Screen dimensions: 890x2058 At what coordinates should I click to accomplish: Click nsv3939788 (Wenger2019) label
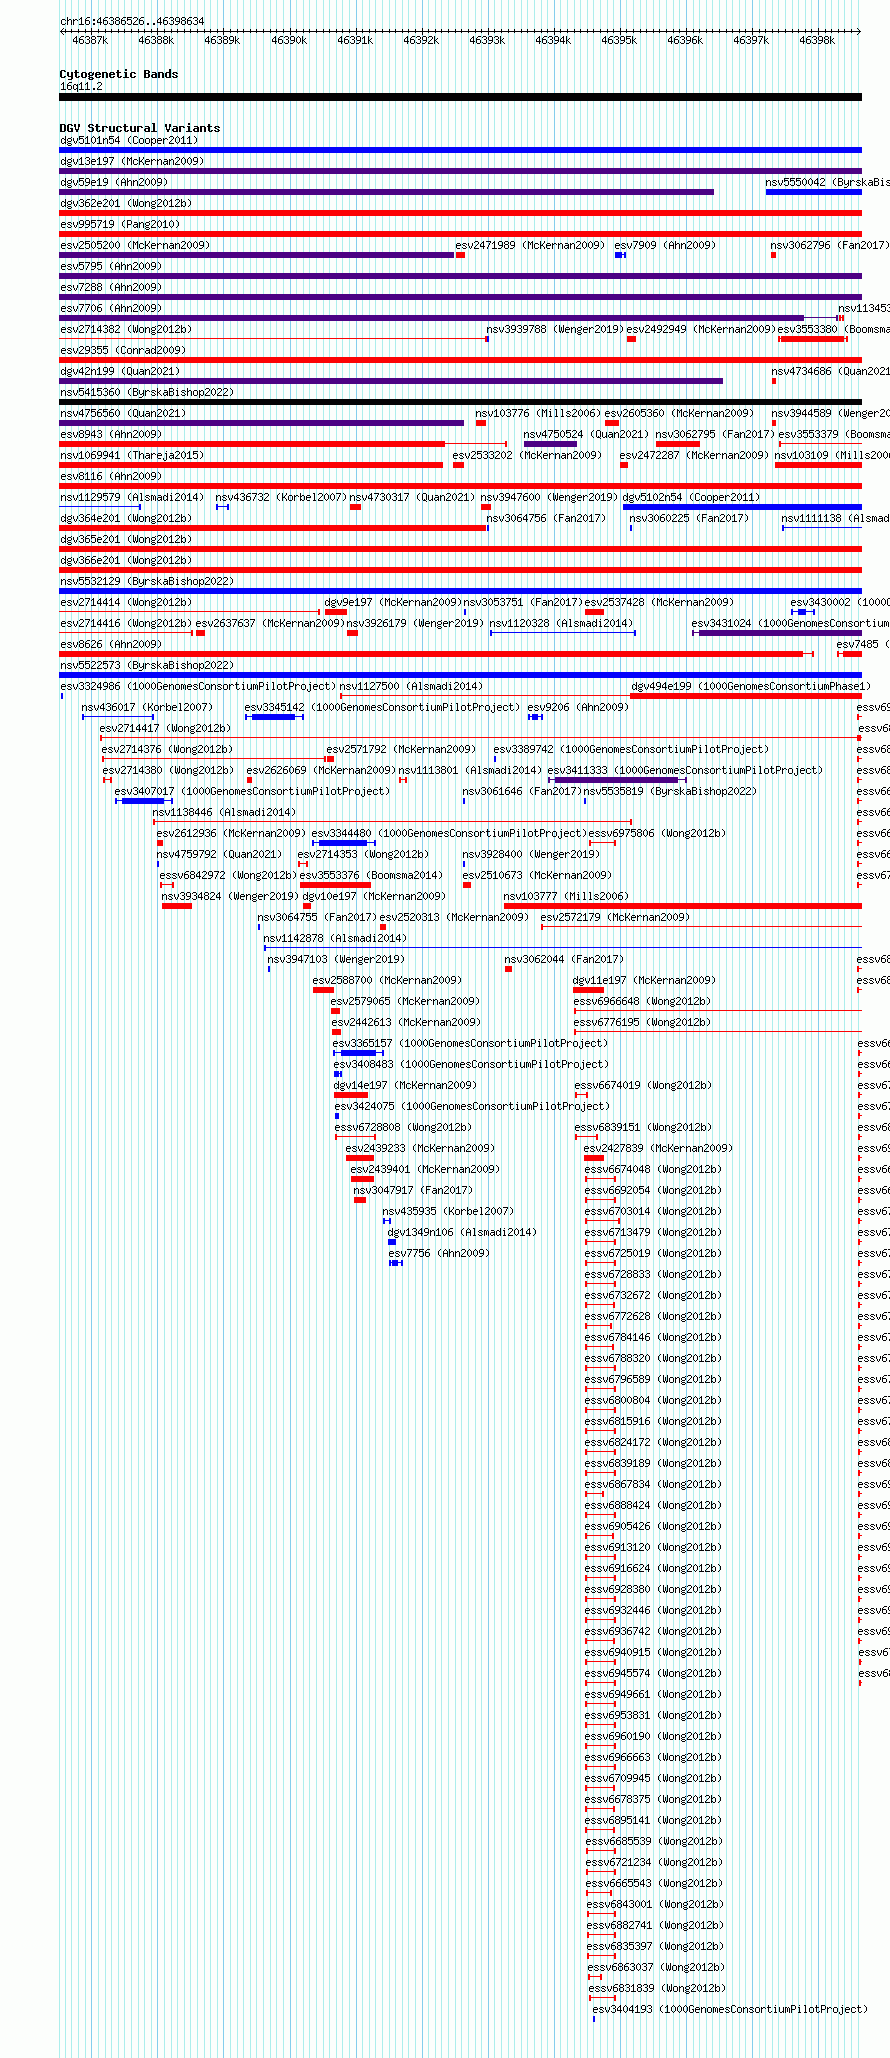pyautogui.click(x=555, y=329)
